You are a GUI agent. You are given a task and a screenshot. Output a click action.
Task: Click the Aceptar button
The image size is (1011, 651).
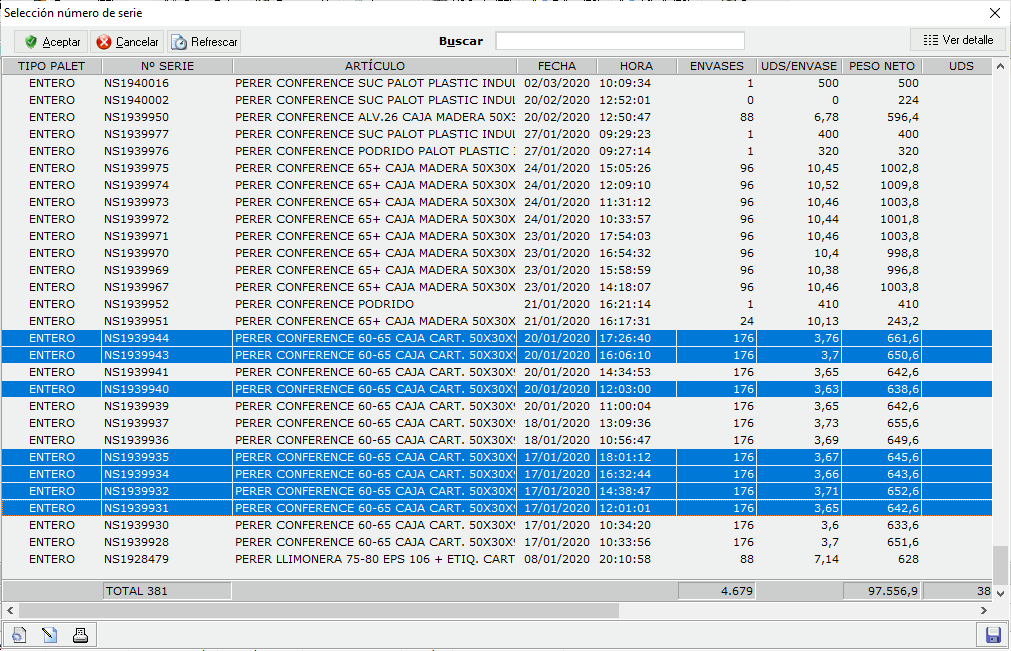[x=51, y=42]
